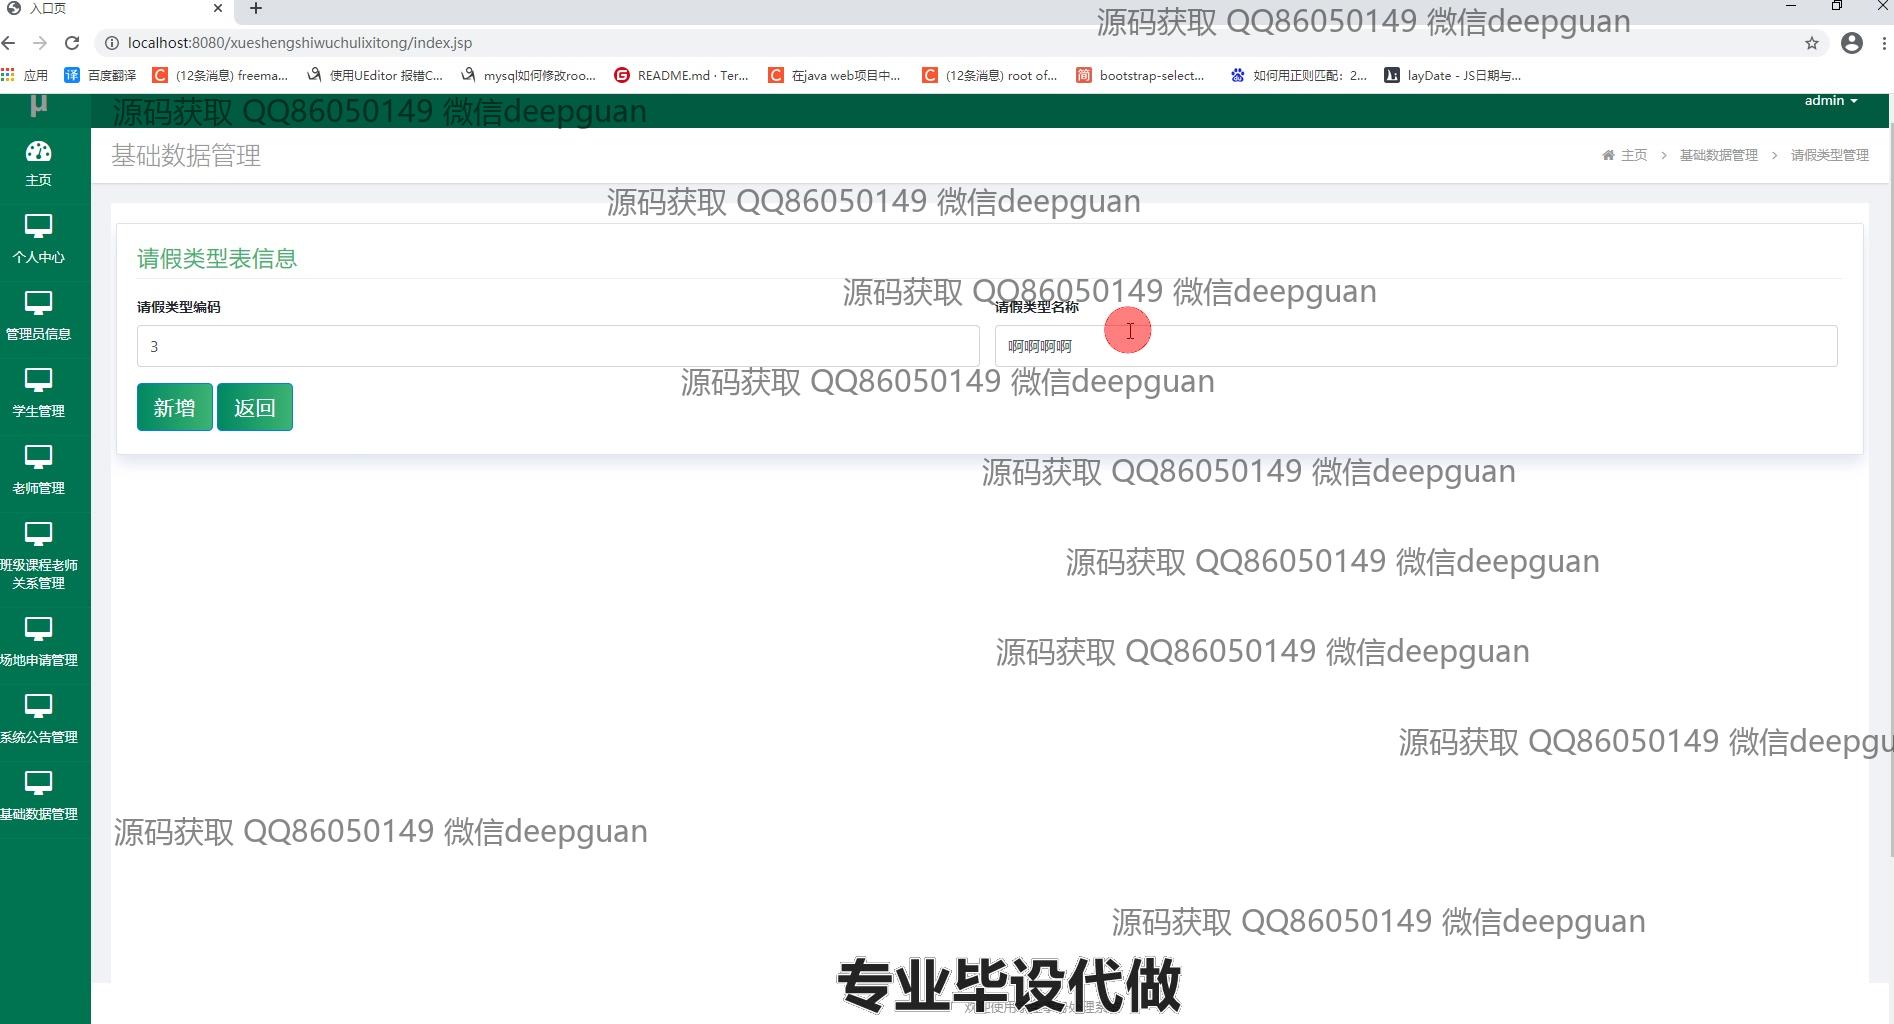
Task: Click the 基础数据管理 breadcrumb link
Action: point(1718,155)
